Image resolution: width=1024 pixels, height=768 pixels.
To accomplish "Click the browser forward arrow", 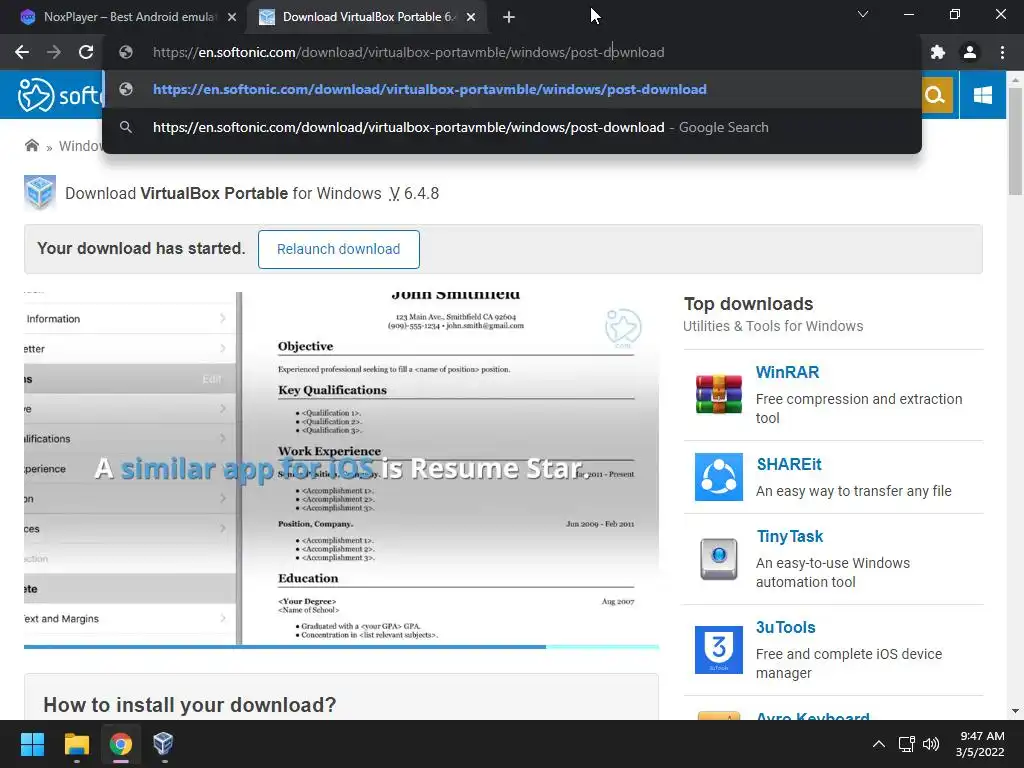I will [x=54, y=52].
